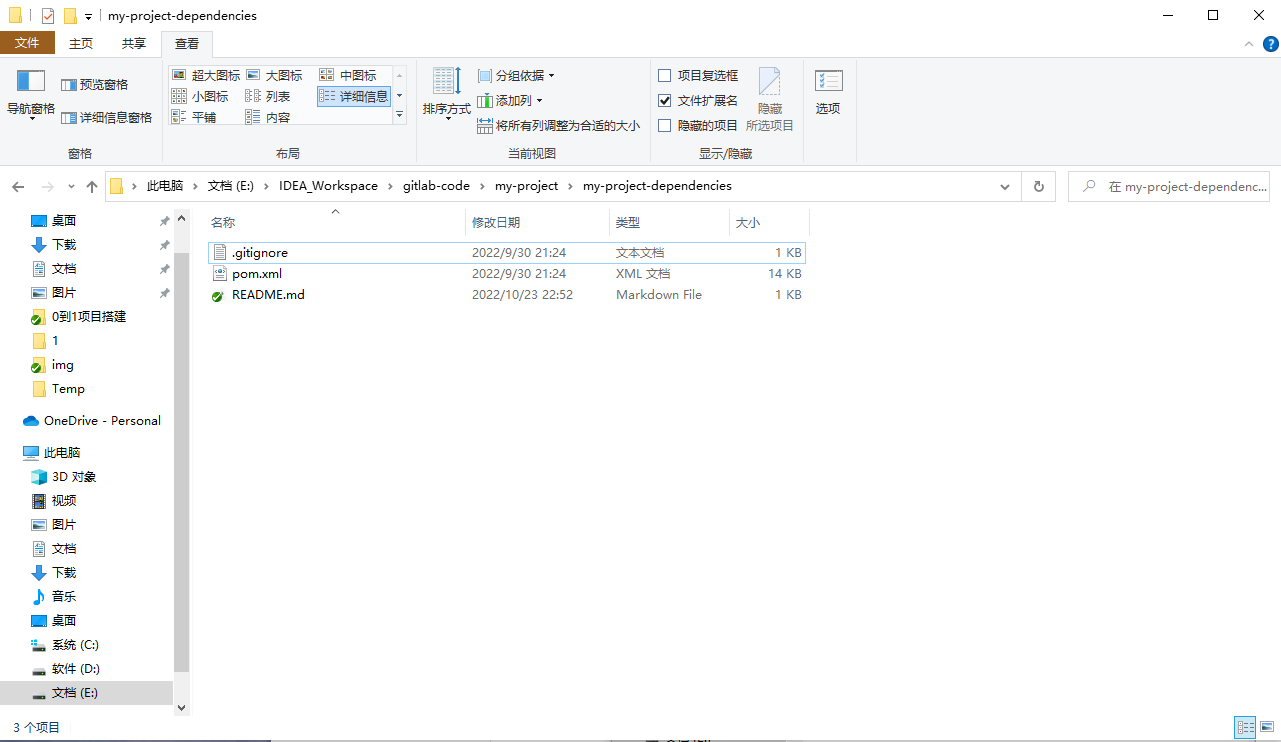
Task: Select the README.md file
Action: 506,295
